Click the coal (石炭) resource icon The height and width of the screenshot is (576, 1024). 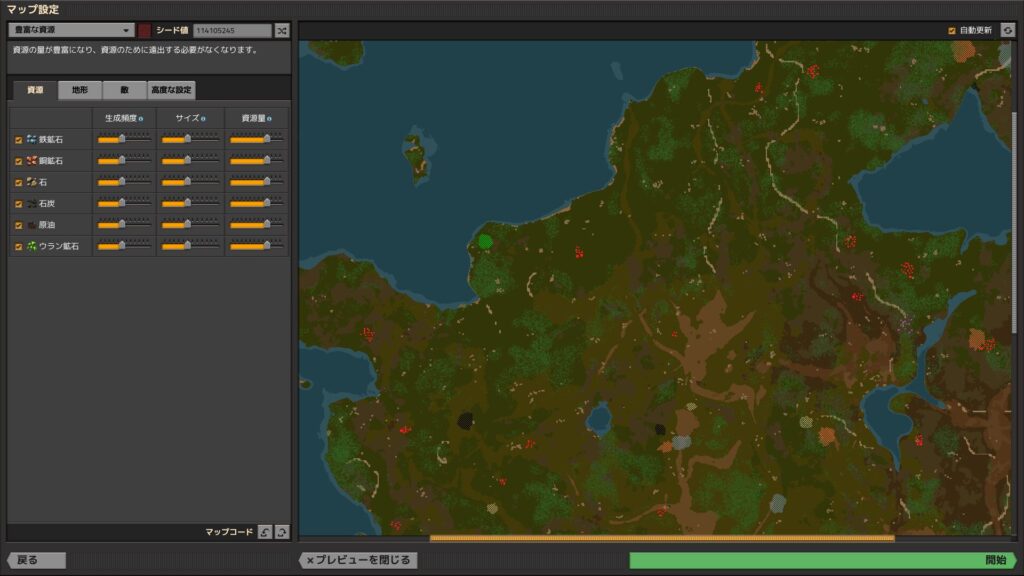point(31,204)
